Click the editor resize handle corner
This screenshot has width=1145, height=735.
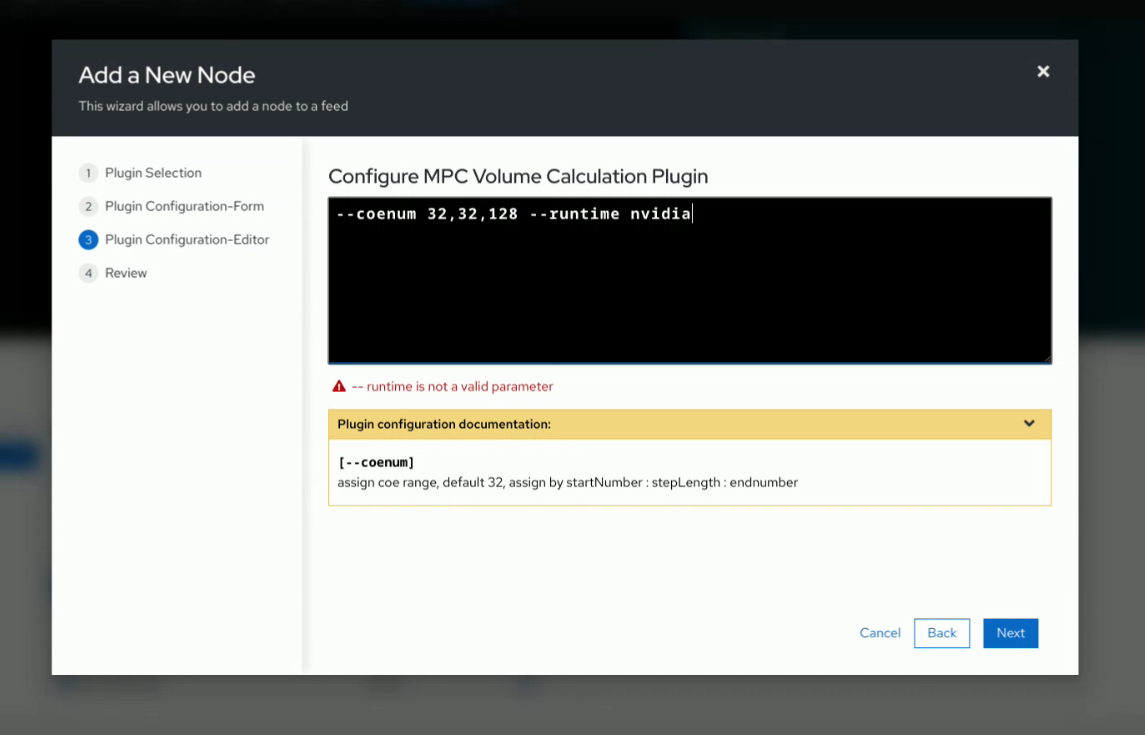coord(1047,358)
